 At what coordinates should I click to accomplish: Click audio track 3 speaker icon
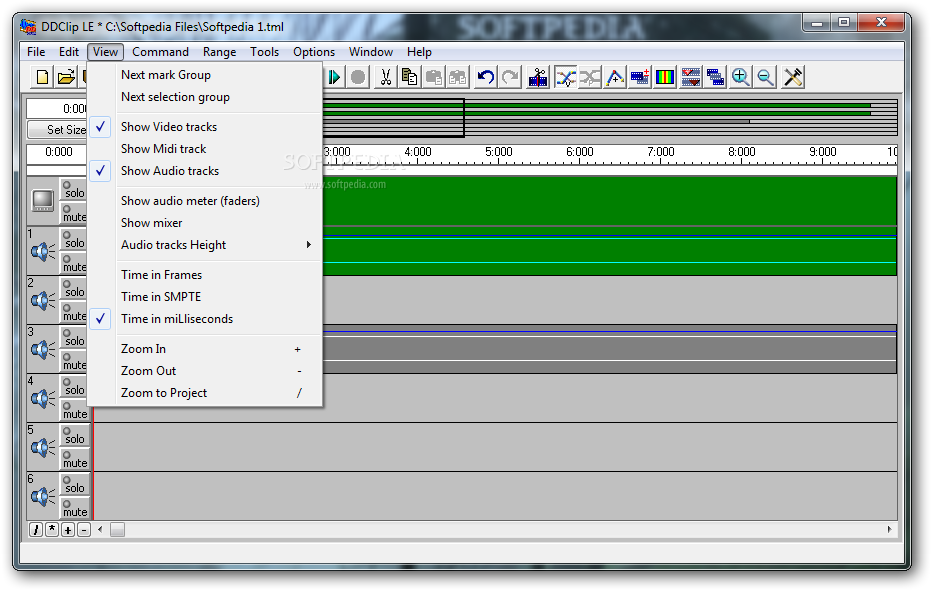point(43,350)
